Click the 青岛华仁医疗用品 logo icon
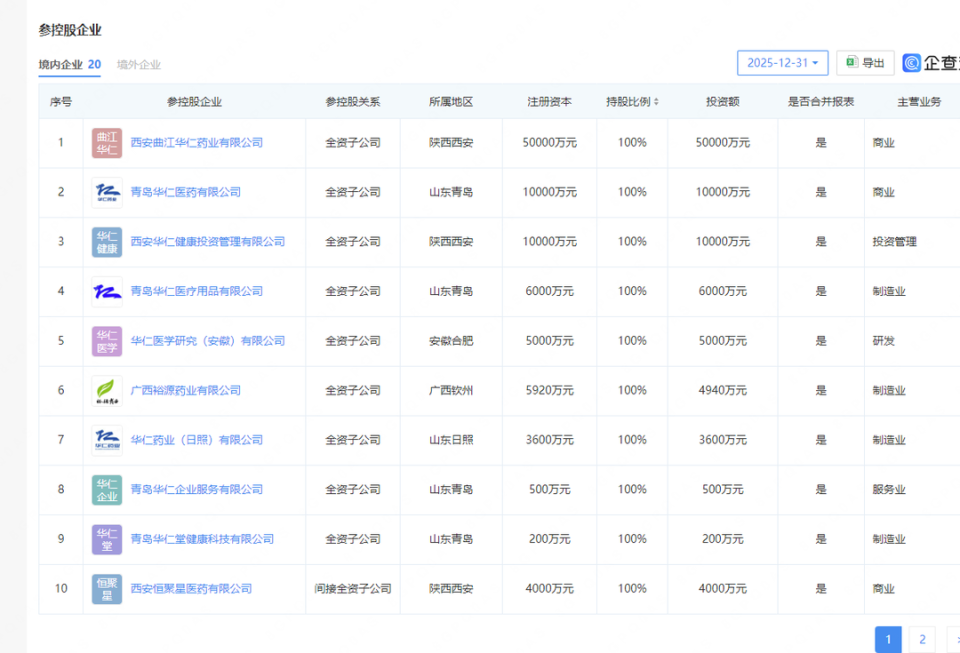Screen dimensions: 960x653 107,292
